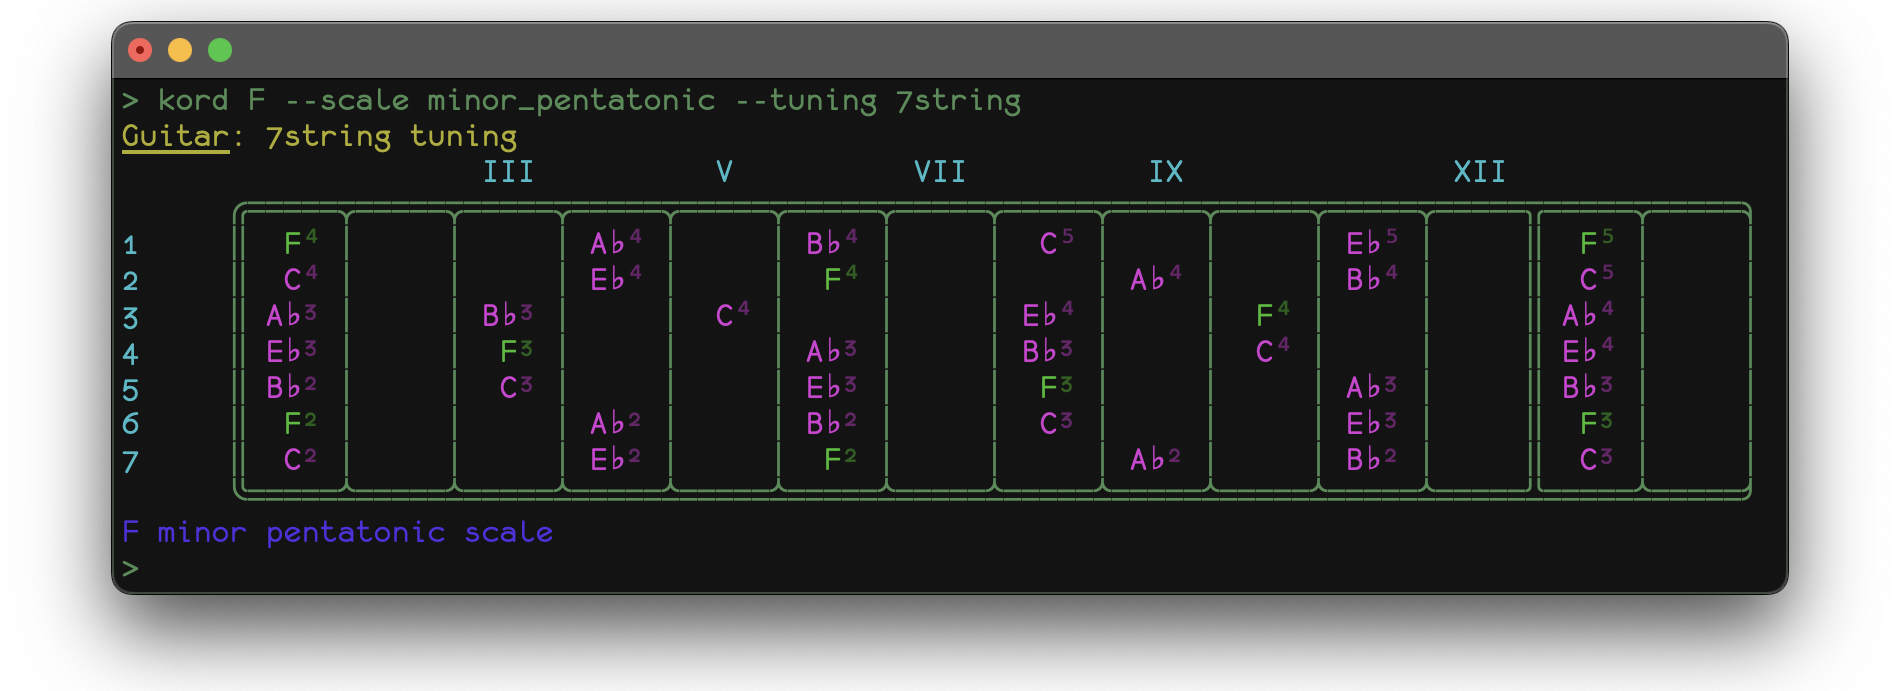Select string number 1 label

coord(130,245)
